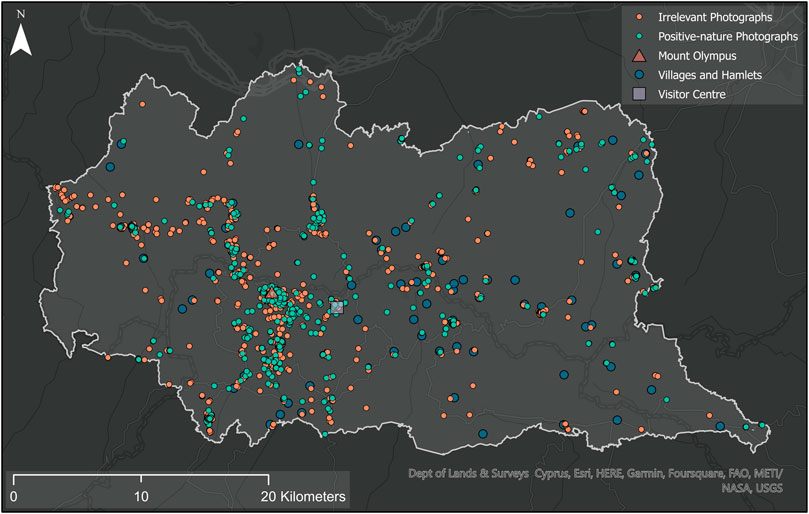Click the '0' scale bar label
809x514 pixels.
tap(13, 496)
